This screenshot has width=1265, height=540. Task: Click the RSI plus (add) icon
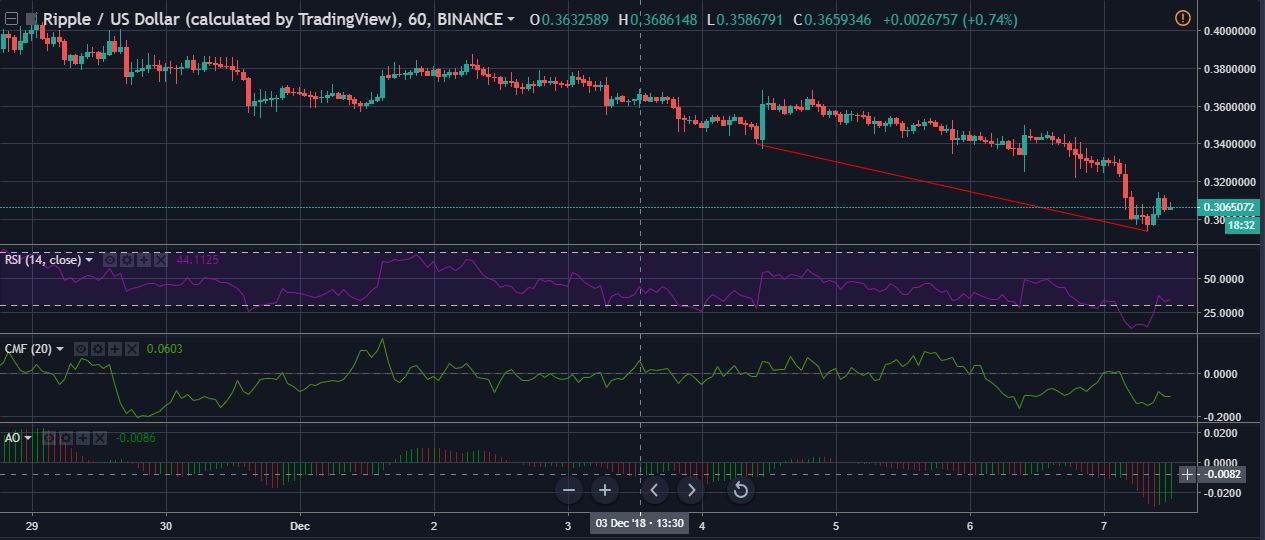pyautogui.click(x=144, y=260)
